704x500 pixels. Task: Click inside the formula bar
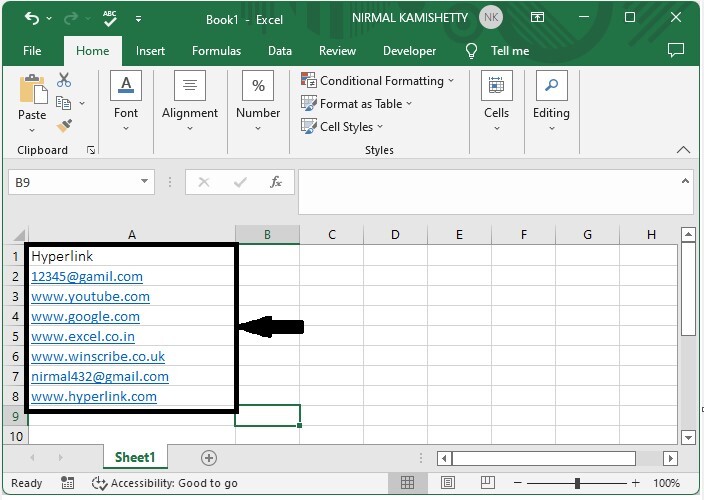tap(489, 192)
